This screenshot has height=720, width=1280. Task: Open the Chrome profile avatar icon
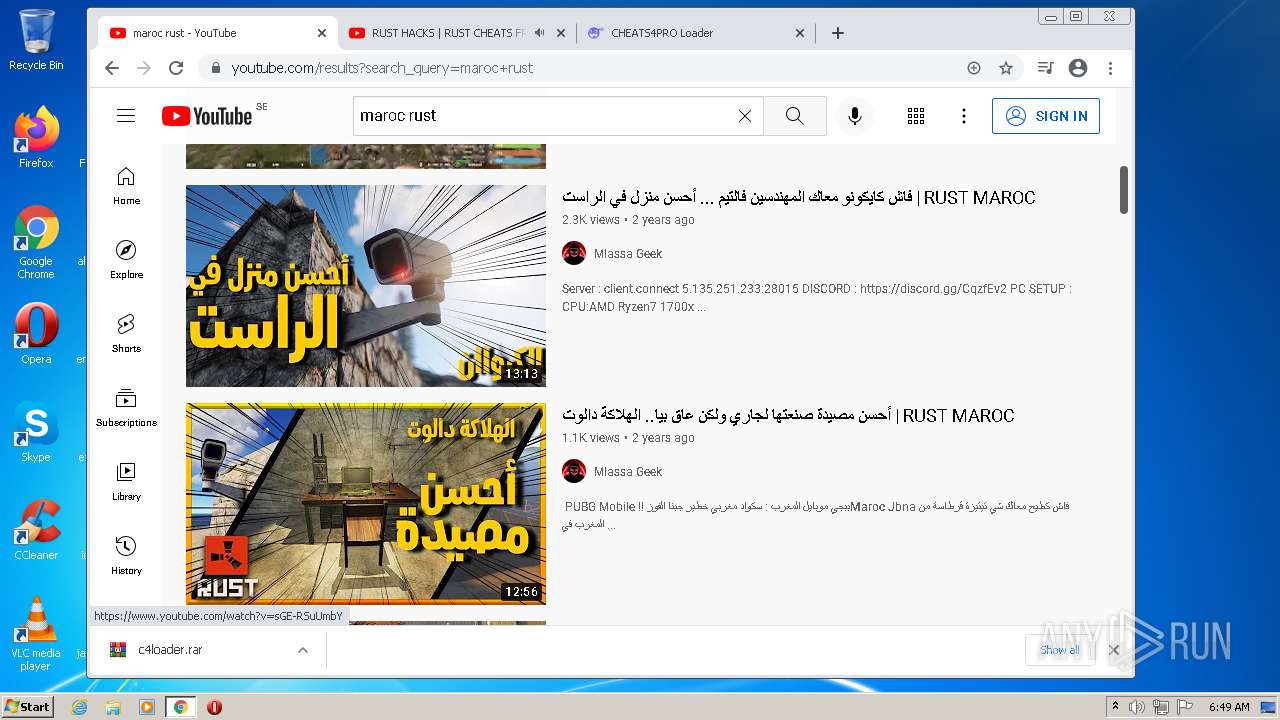(x=1078, y=68)
